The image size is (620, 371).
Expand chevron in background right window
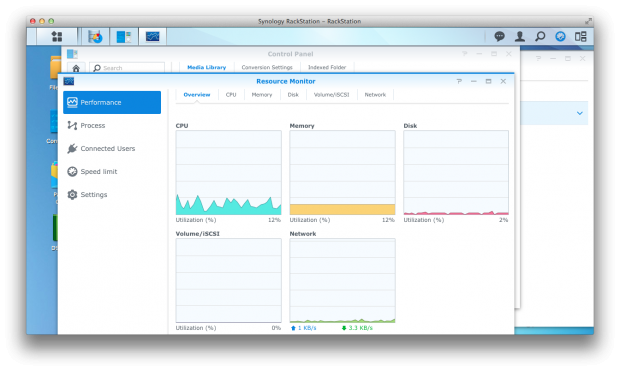580,113
